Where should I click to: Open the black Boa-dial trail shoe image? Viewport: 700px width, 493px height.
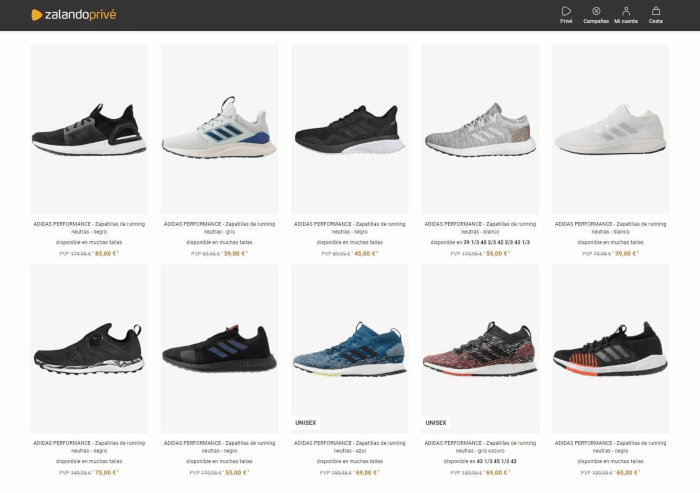[x=89, y=349]
